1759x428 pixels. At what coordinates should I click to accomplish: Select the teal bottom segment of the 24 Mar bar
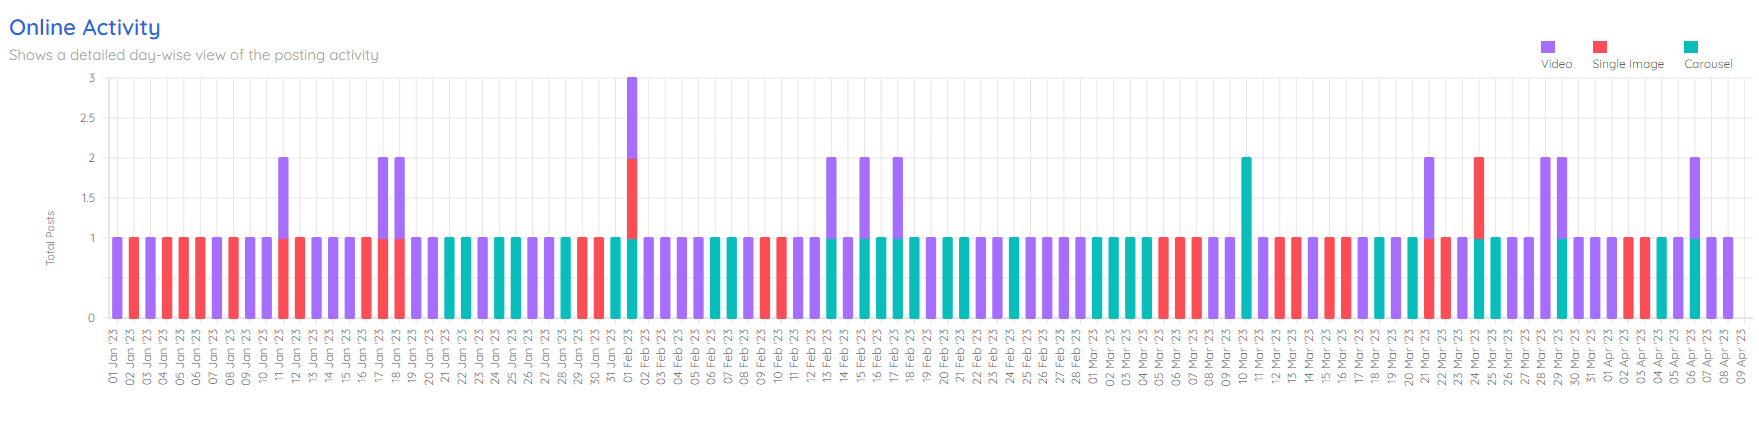pos(1479,278)
